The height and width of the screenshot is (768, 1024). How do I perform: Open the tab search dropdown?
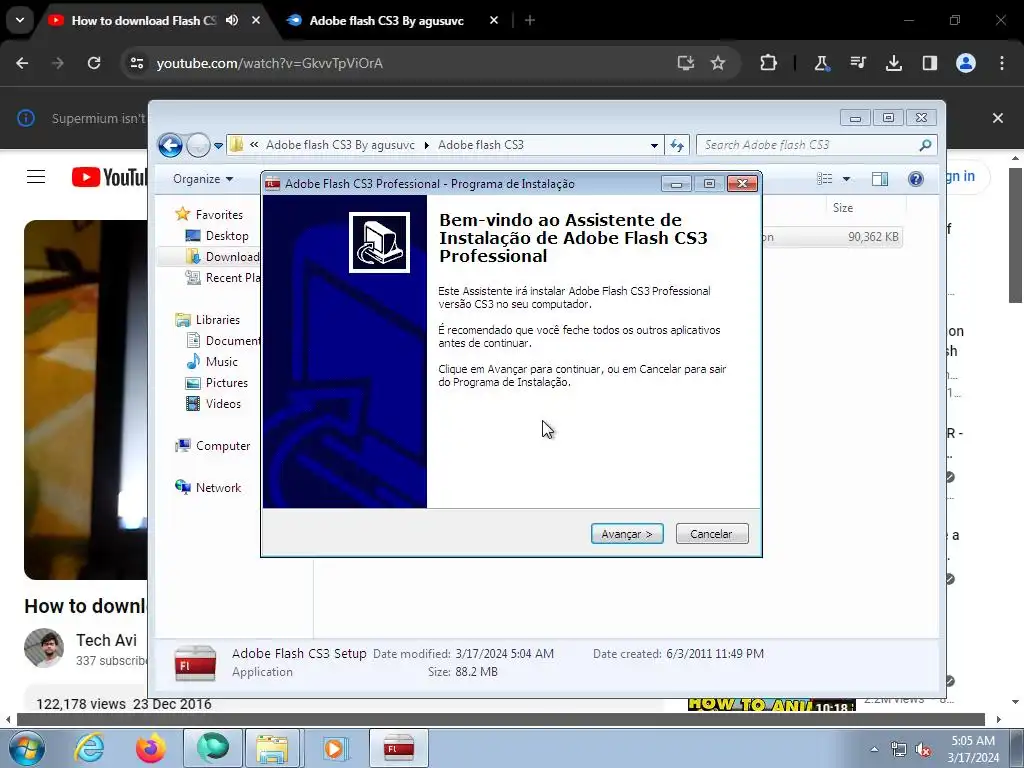[20, 20]
